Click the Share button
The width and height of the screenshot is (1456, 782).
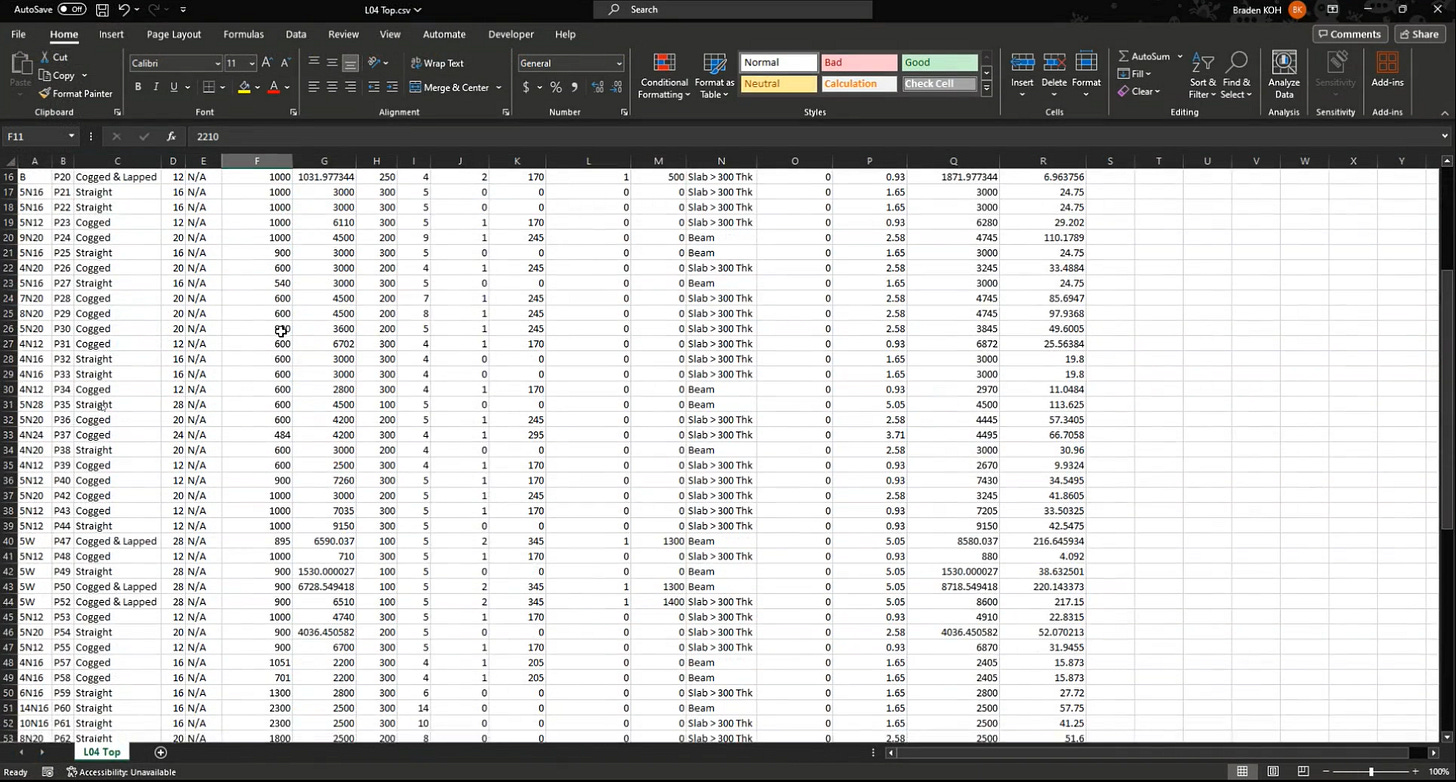tap(1418, 34)
